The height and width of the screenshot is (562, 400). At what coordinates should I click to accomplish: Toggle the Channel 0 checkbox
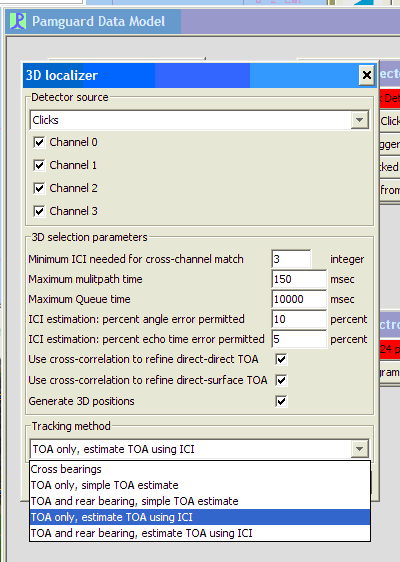(x=39, y=142)
